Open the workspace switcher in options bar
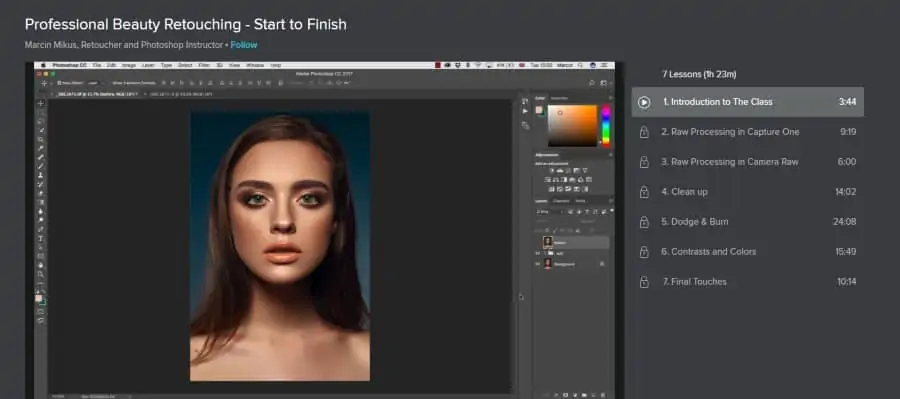900x399 pixels. (x=604, y=83)
